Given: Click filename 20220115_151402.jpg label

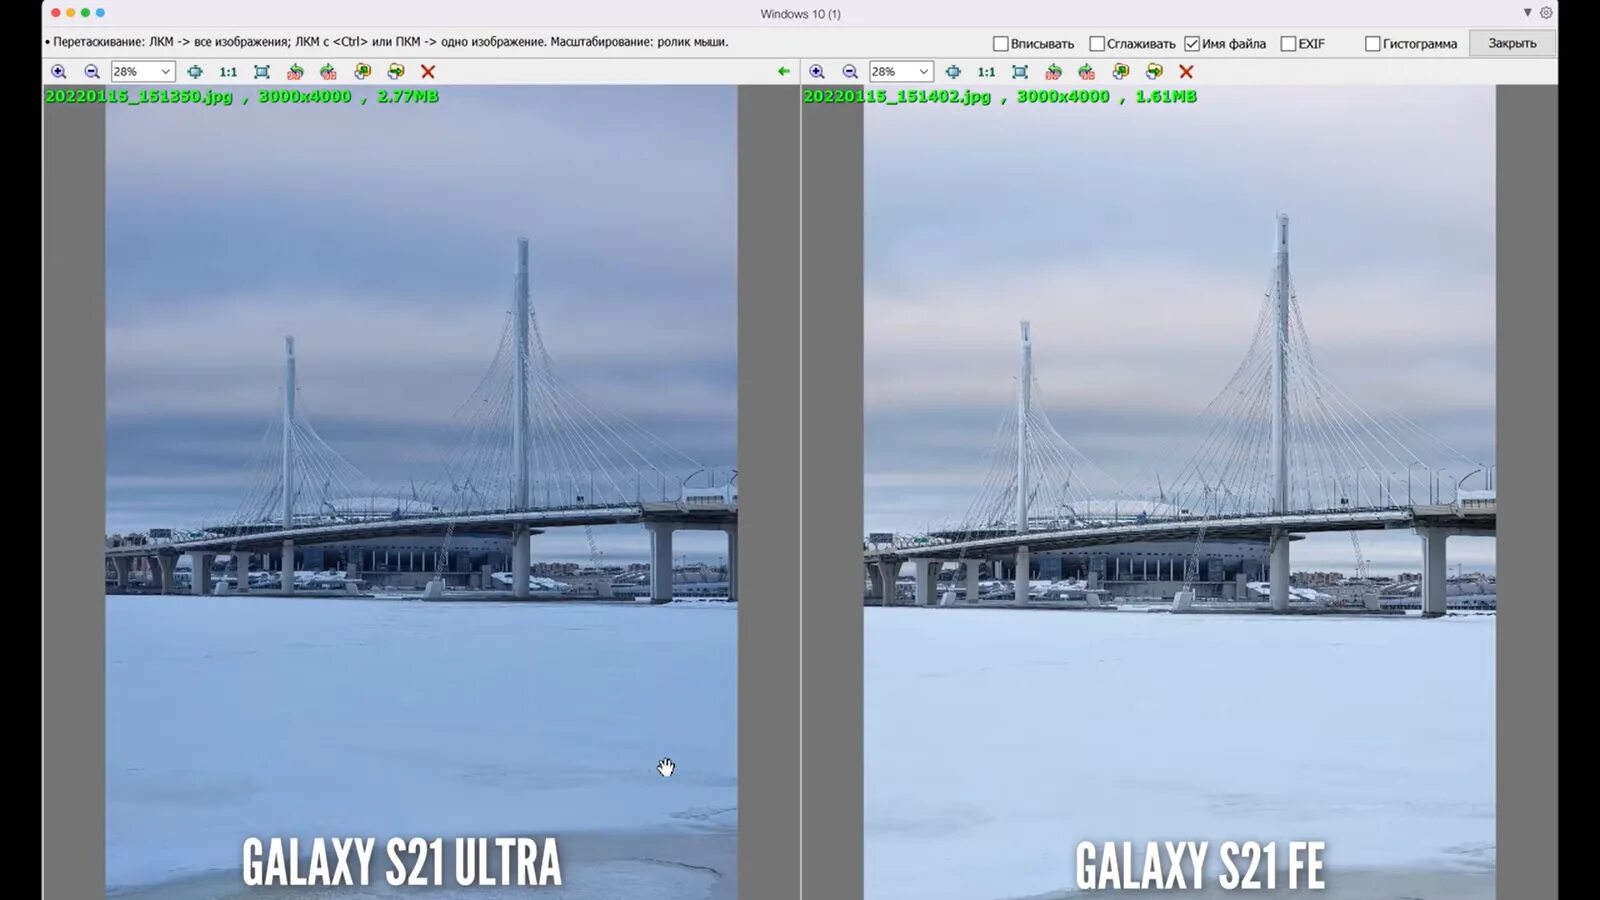Looking at the screenshot, I should coord(897,96).
